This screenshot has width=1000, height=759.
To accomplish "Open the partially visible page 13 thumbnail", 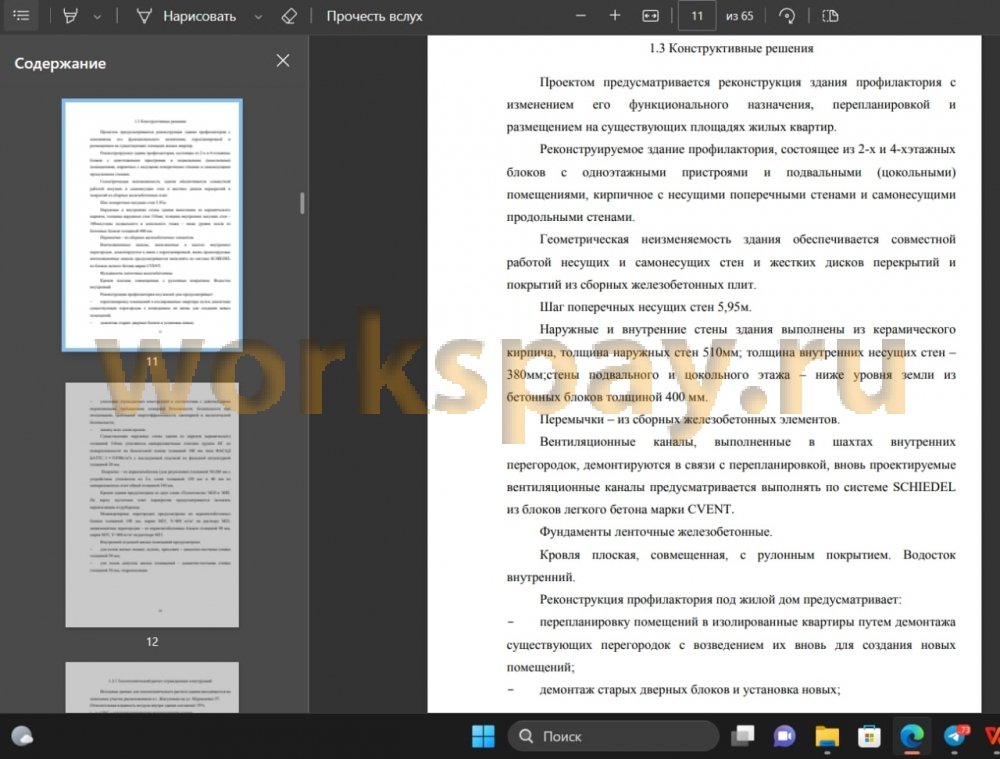I will coord(152,687).
